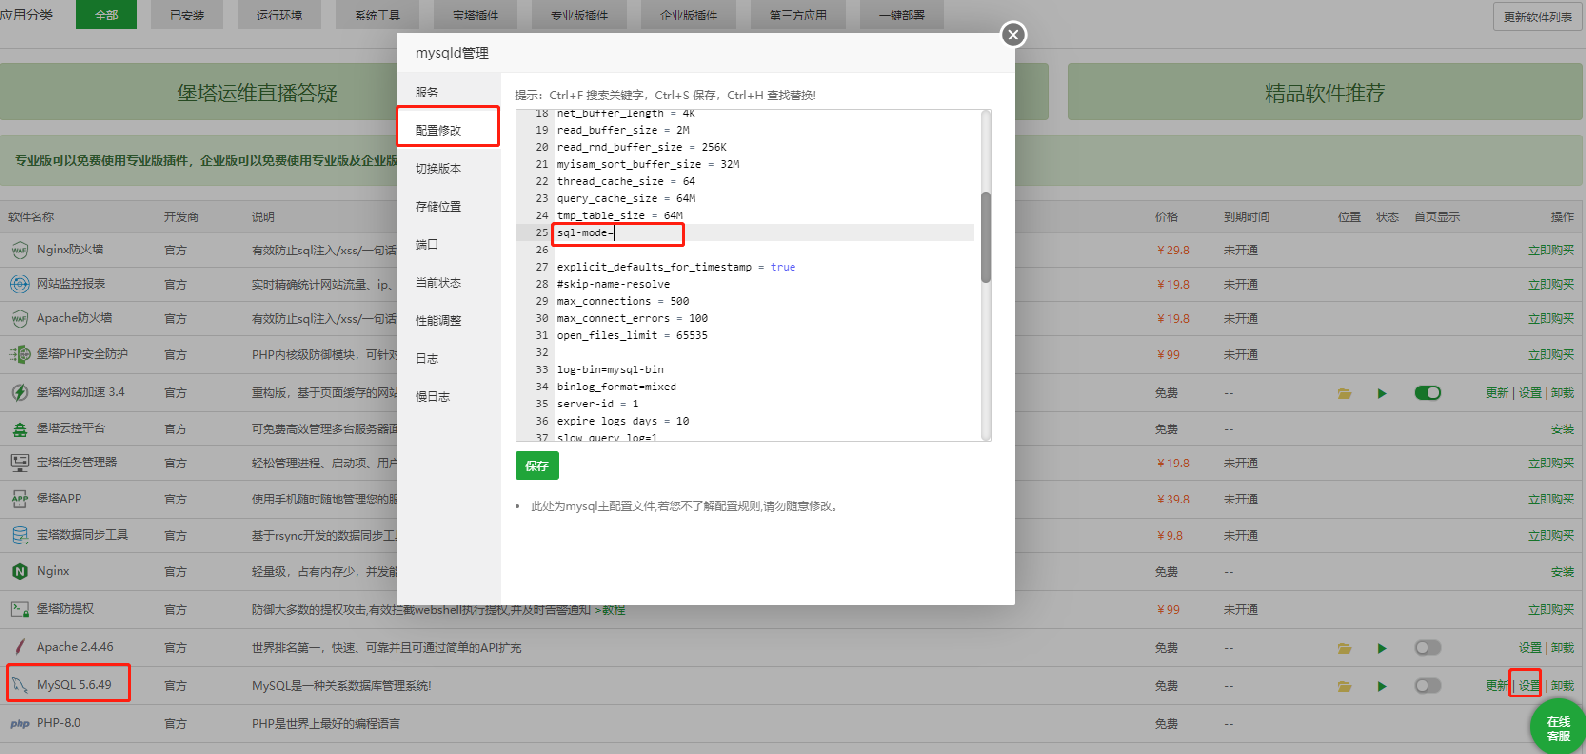Click play icon in Apache 2.4.46 row
Screen dimensions: 1586x754
[1382, 648]
